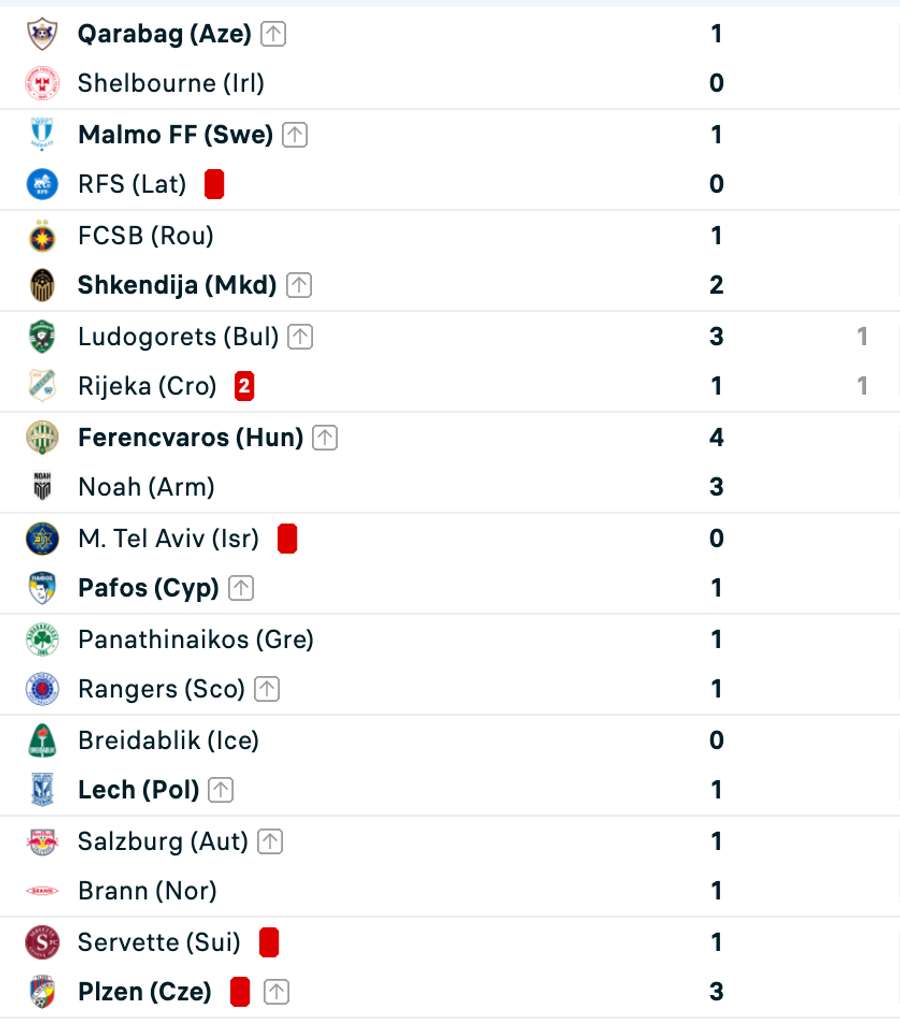Viewport: 900px width, 1025px height.
Task: Click the advancing arrow icon beside Shkendija
Action: click(x=299, y=286)
